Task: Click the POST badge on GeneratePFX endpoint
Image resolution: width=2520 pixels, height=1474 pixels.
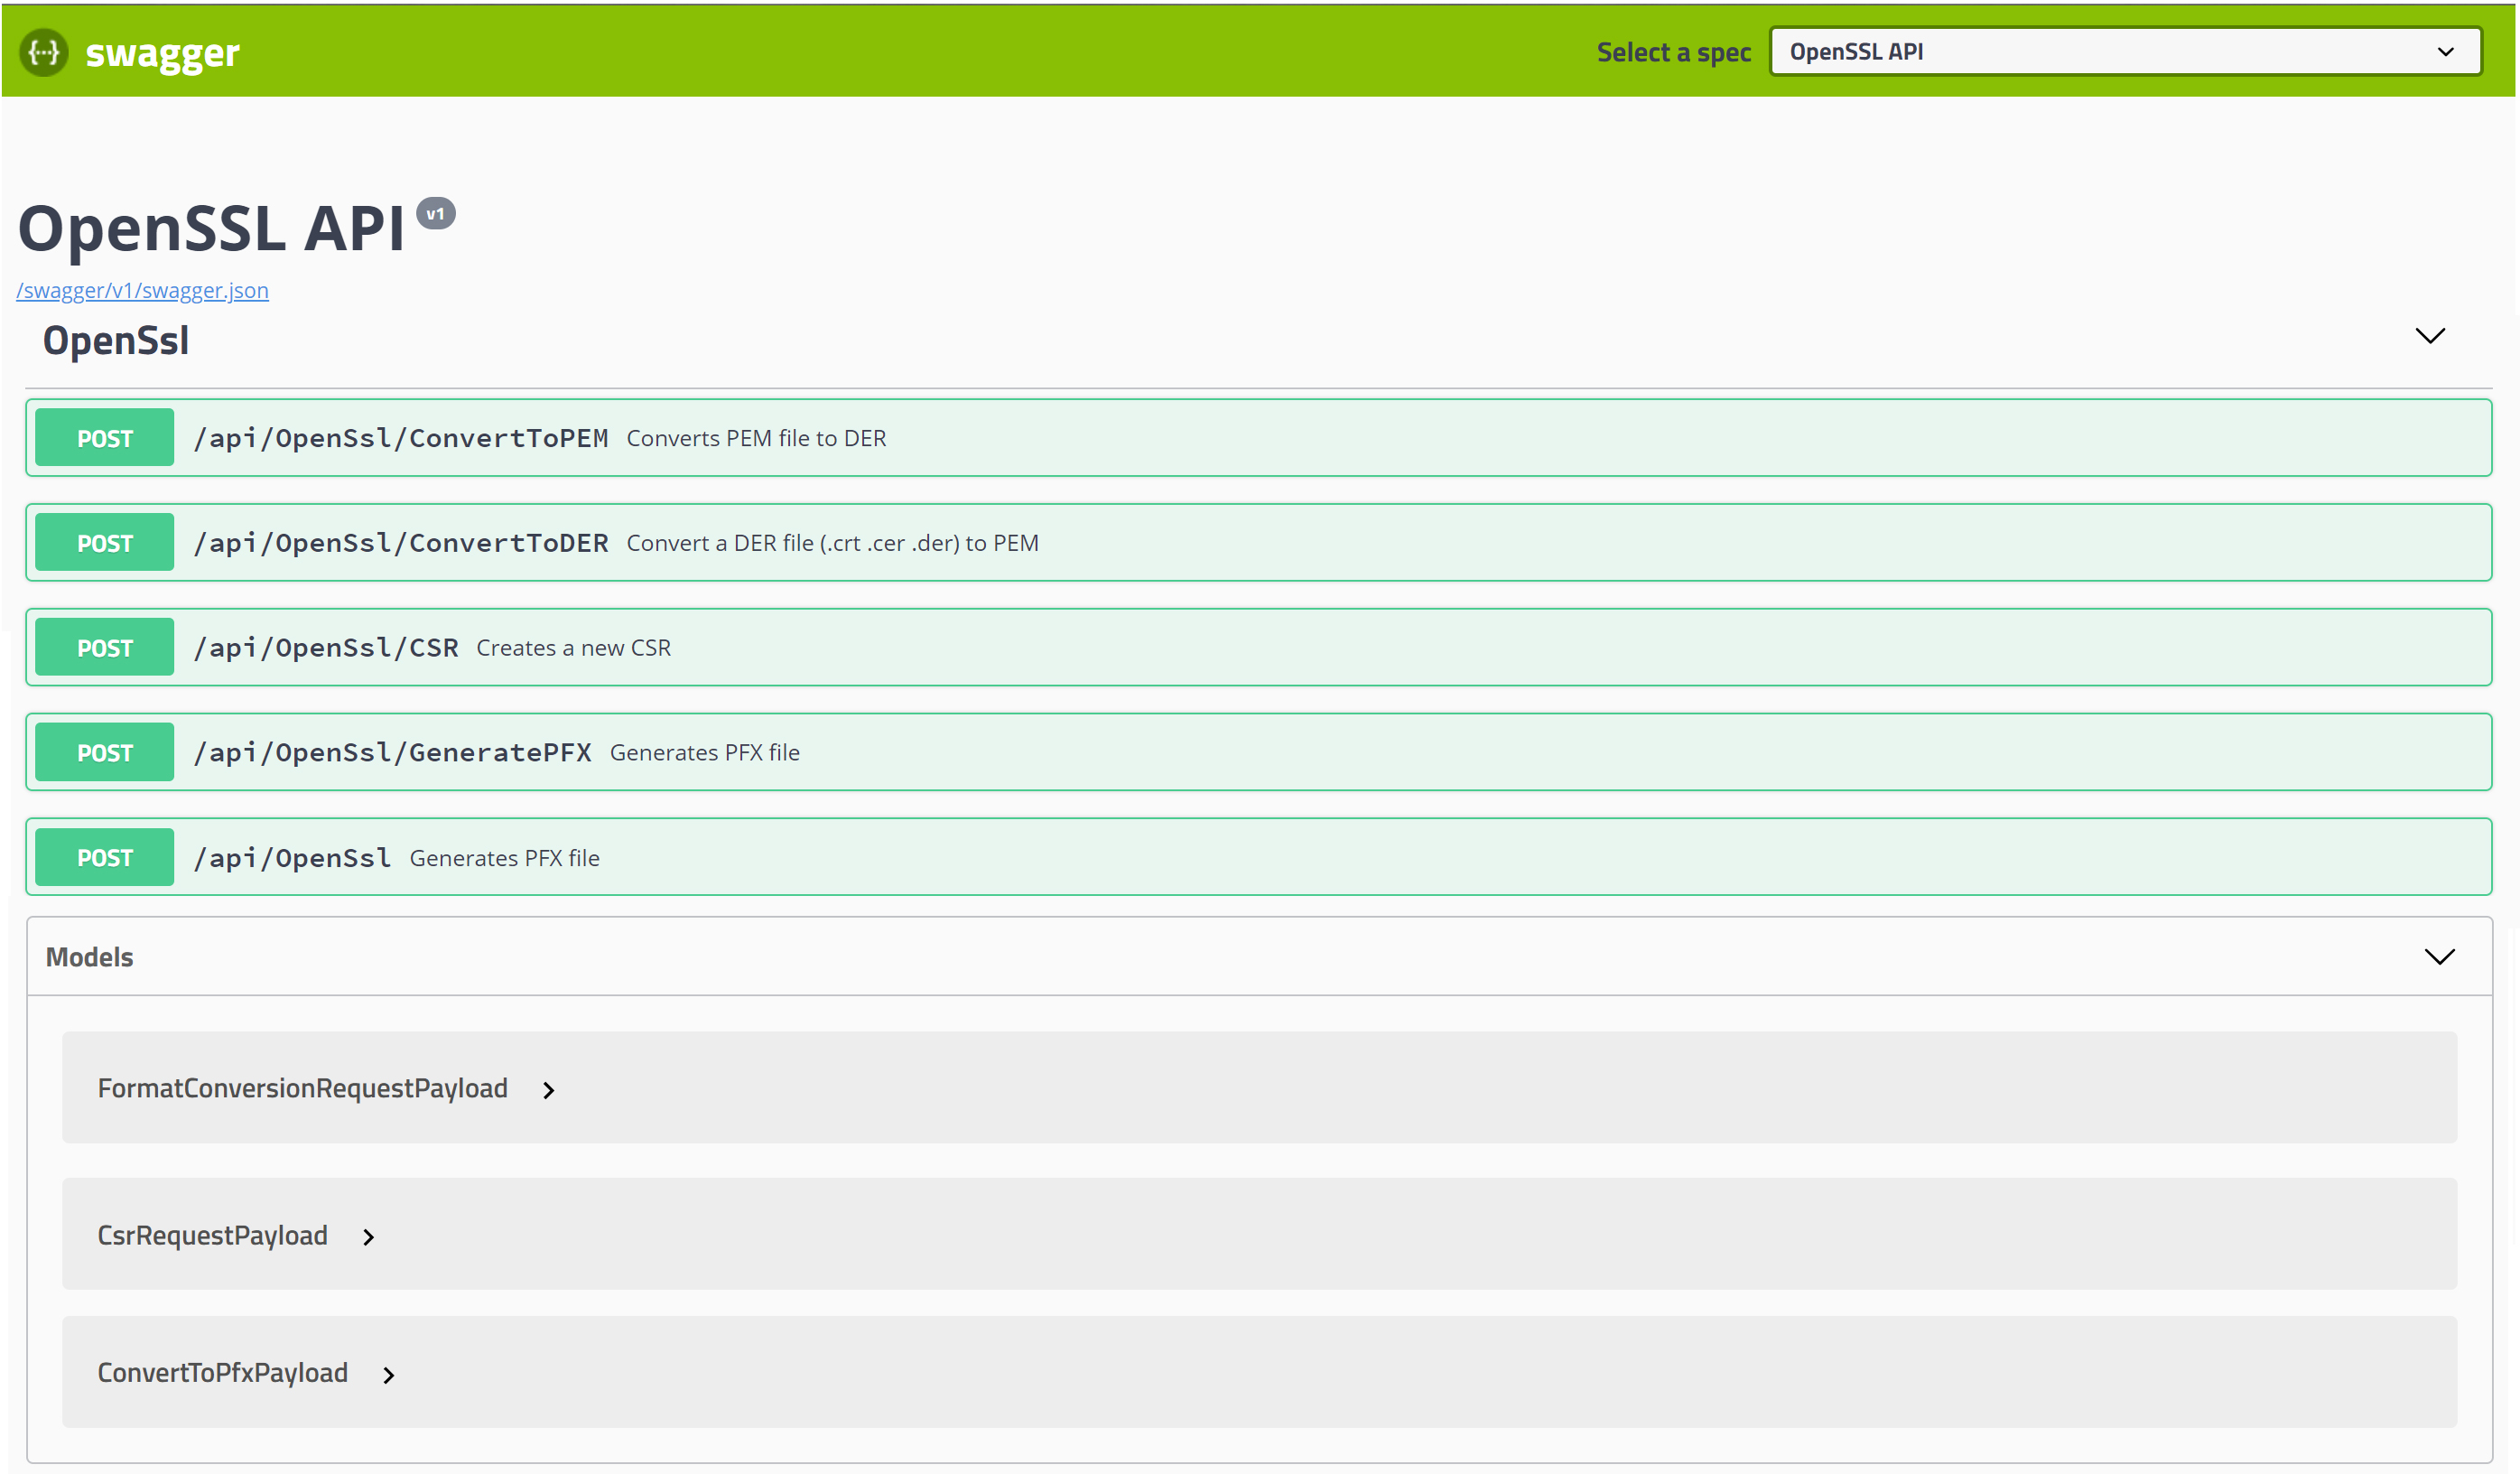Action: click(x=103, y=751)
